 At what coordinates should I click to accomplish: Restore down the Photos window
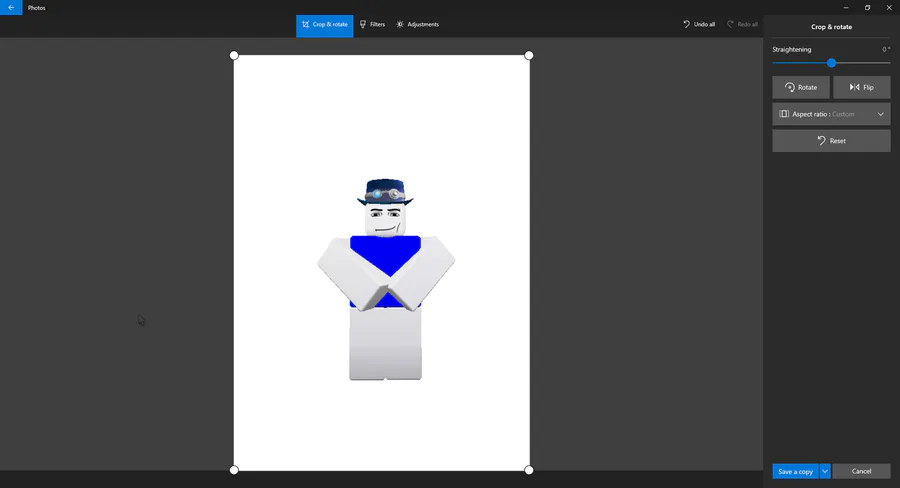coord(867,7)
